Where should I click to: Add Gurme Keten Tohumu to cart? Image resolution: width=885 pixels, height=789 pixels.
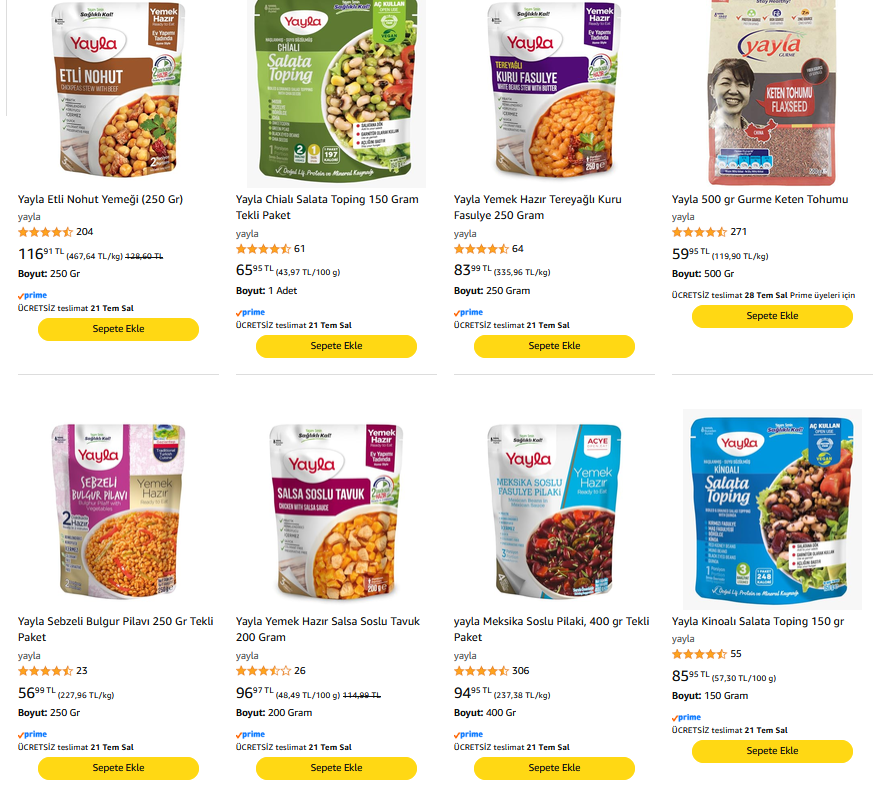click(x=772, y=316)
